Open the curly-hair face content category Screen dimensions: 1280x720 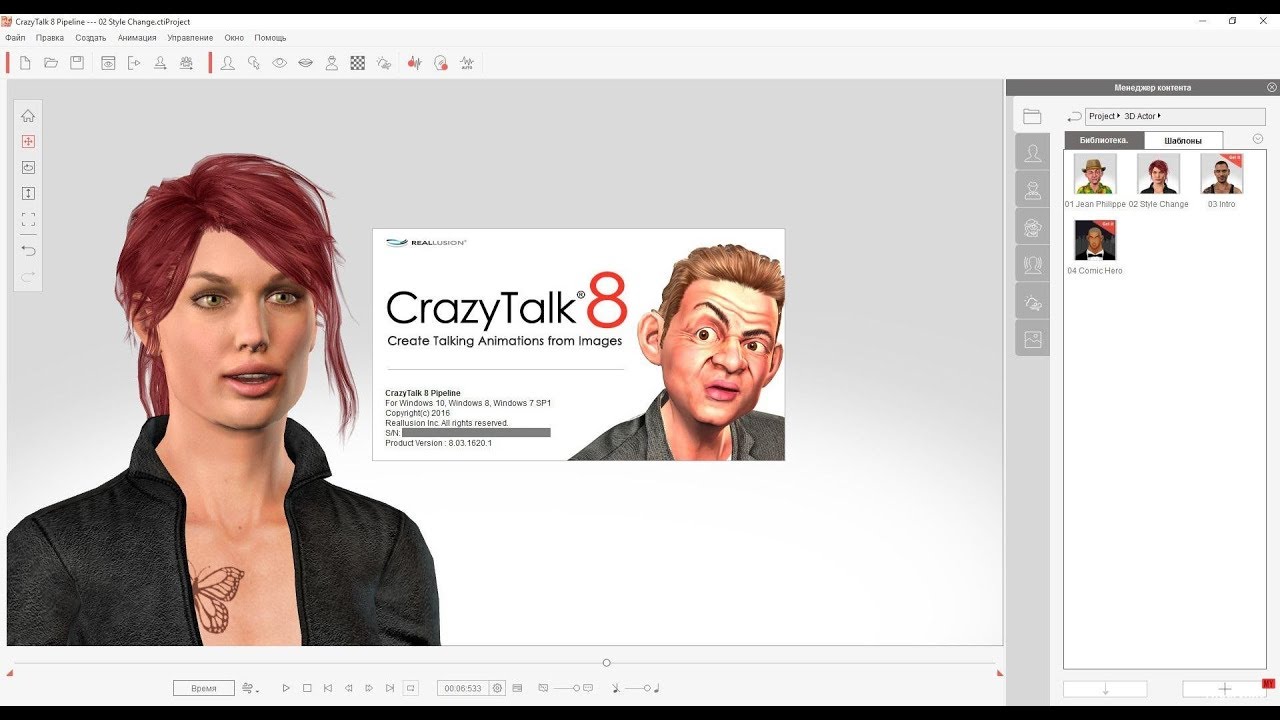(1032, 227)
